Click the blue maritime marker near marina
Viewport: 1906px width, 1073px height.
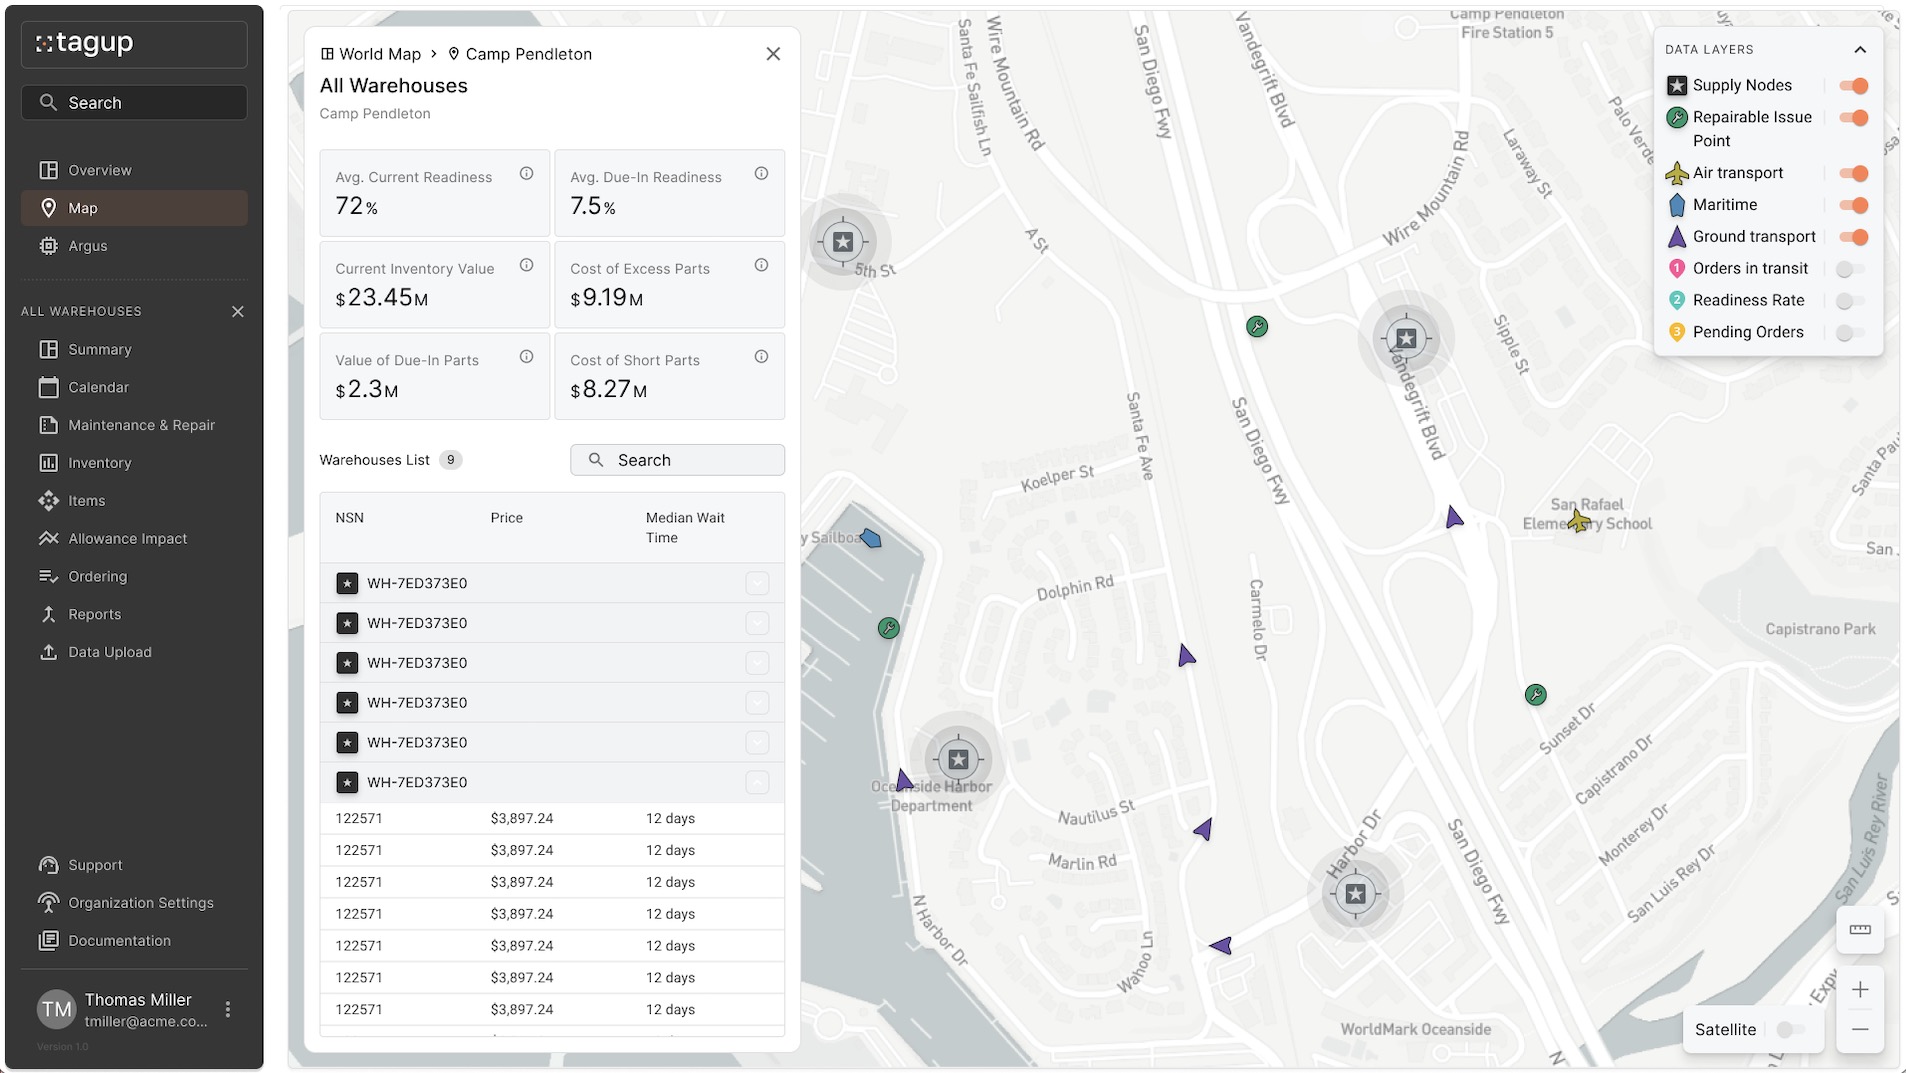tap(871, 539)
